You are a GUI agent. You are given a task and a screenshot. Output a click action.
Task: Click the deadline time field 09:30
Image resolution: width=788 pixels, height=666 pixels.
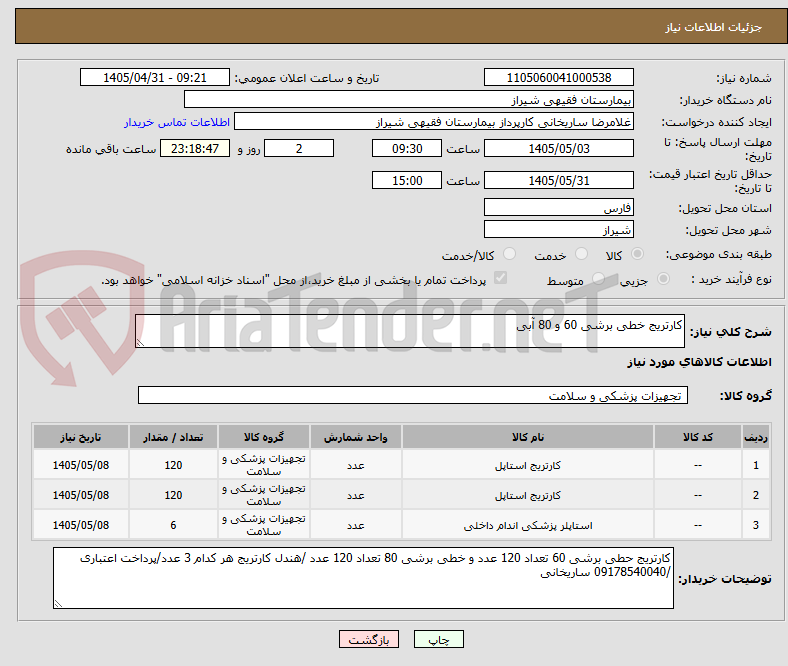(407, 148)
